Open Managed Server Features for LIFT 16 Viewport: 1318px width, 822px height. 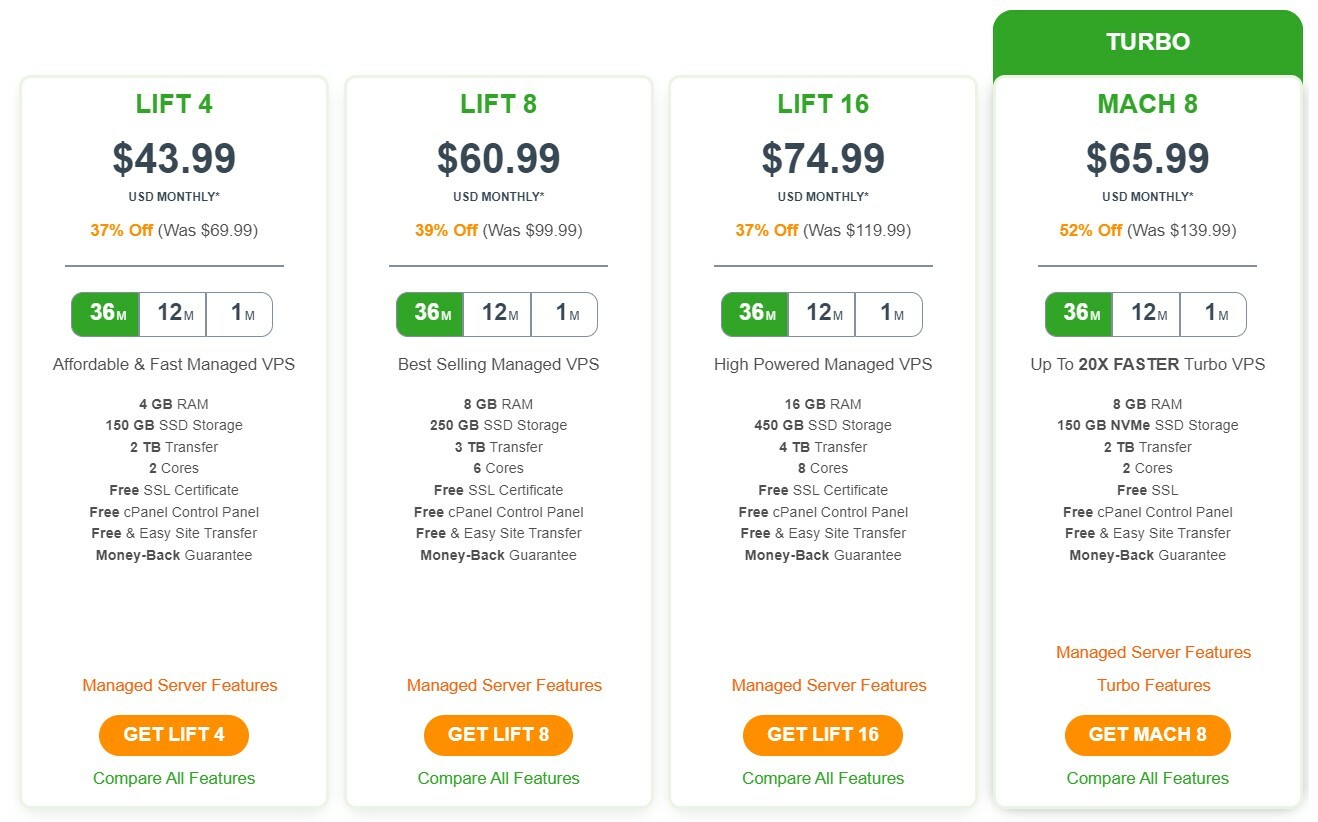pos(827,685)
